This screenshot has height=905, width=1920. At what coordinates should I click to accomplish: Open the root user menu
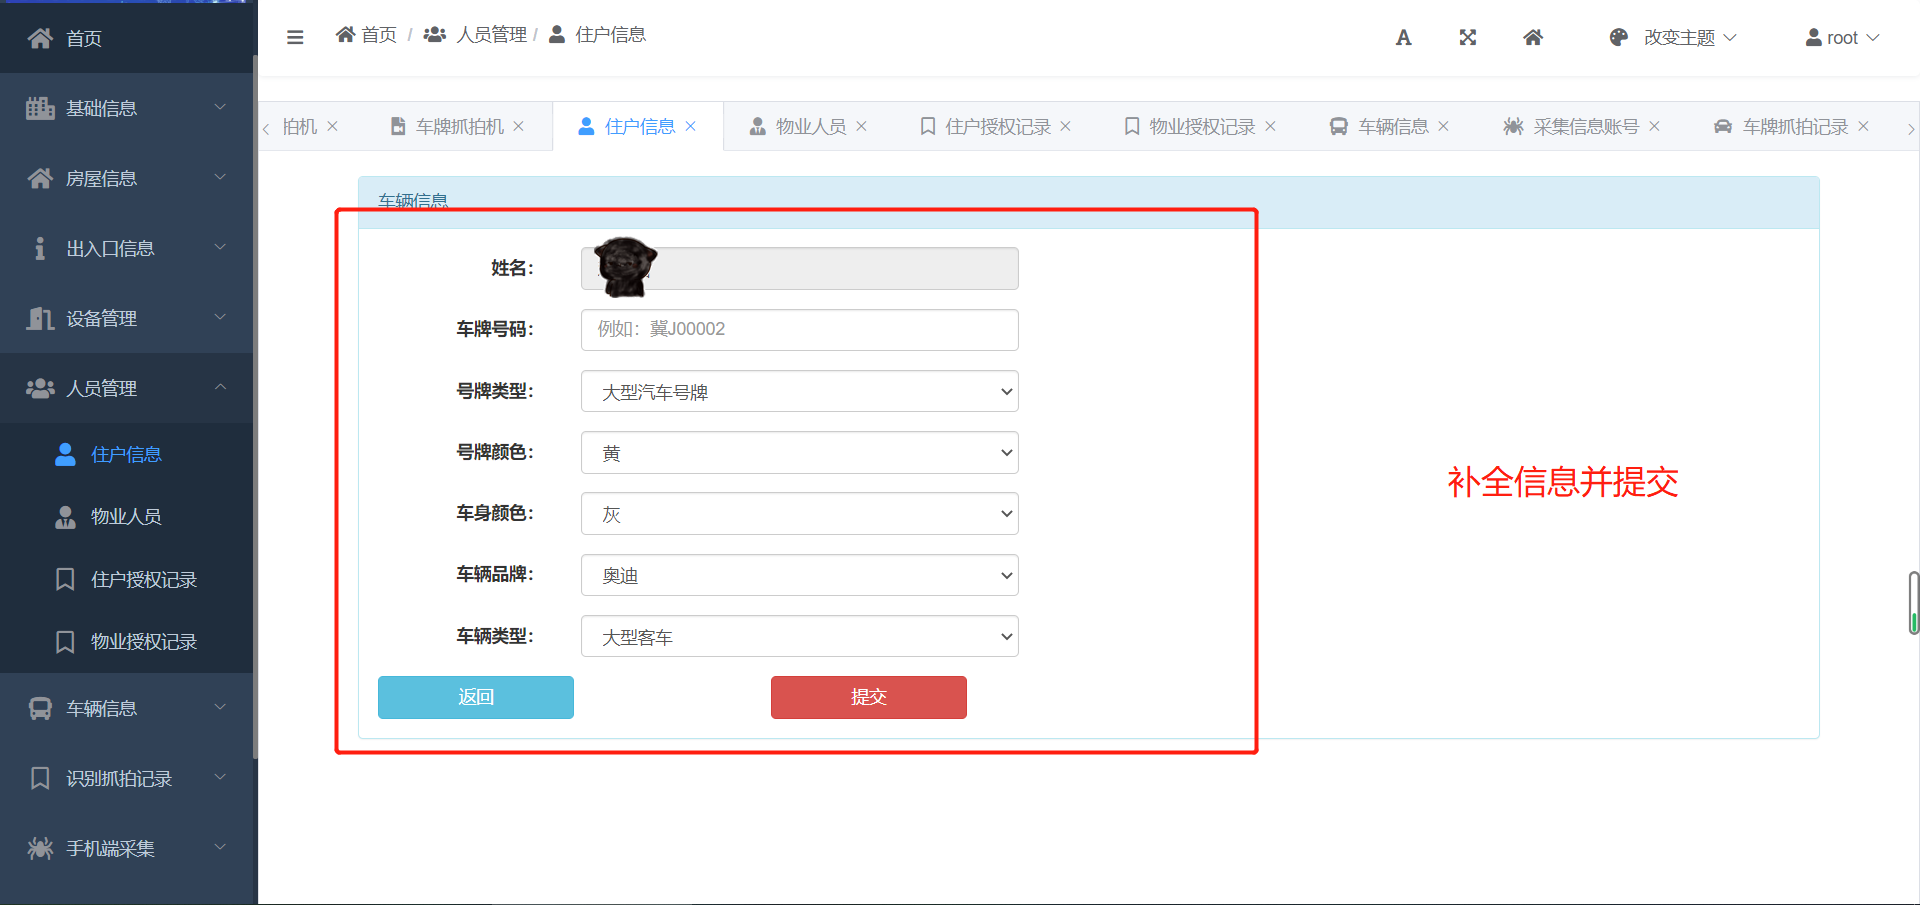click(1842, 38)
